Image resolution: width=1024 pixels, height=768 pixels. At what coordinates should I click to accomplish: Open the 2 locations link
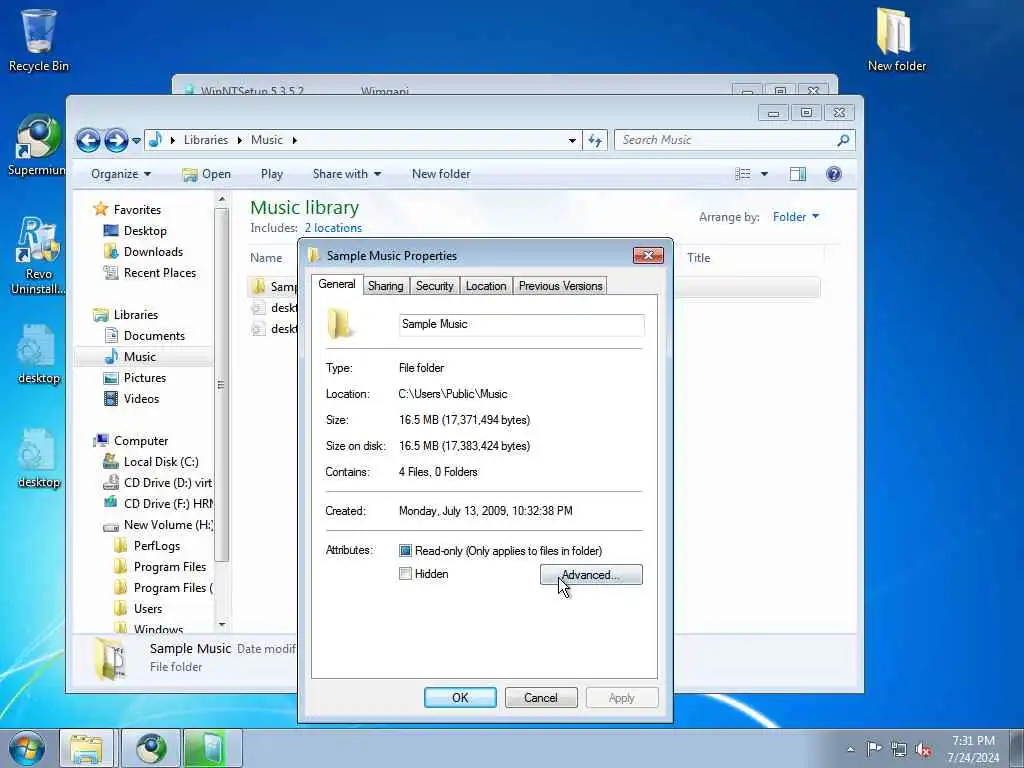tap(333, 228)
